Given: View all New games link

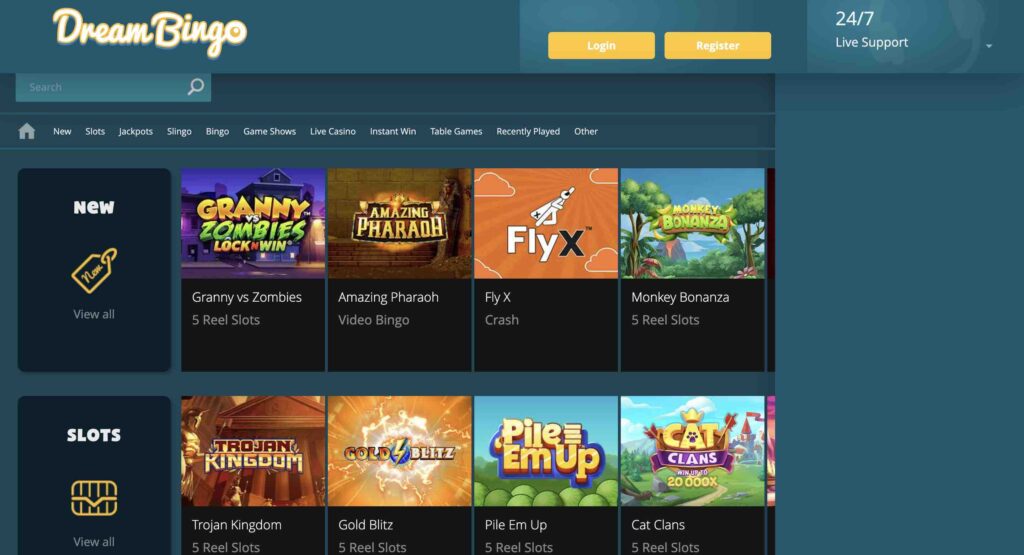Looking at the screenshot, I should click(94, 314).
